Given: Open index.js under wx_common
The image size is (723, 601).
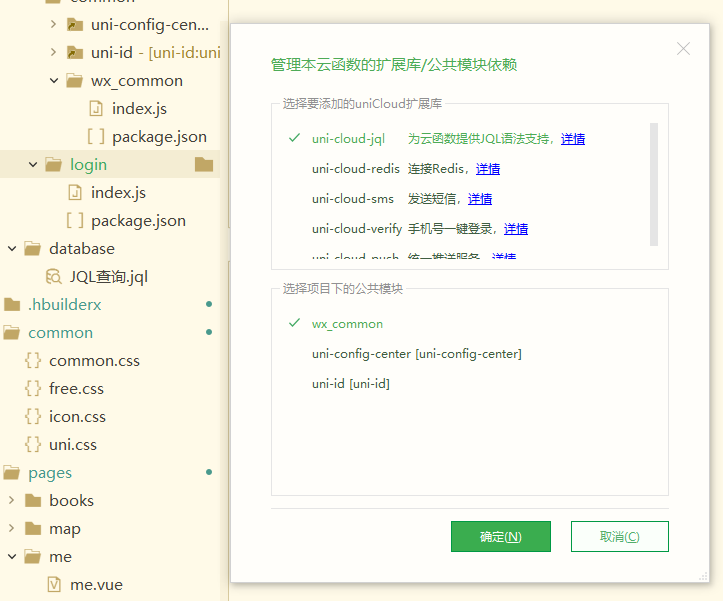Looking at the screenshot, I should tap(139, 109).
